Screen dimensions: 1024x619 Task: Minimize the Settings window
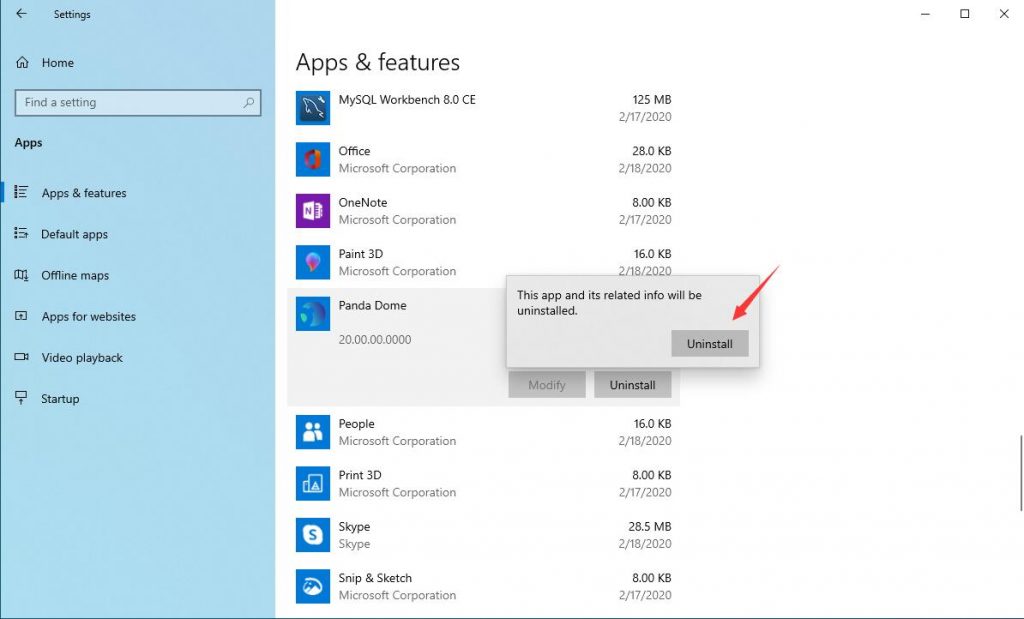tap(925, 14)
